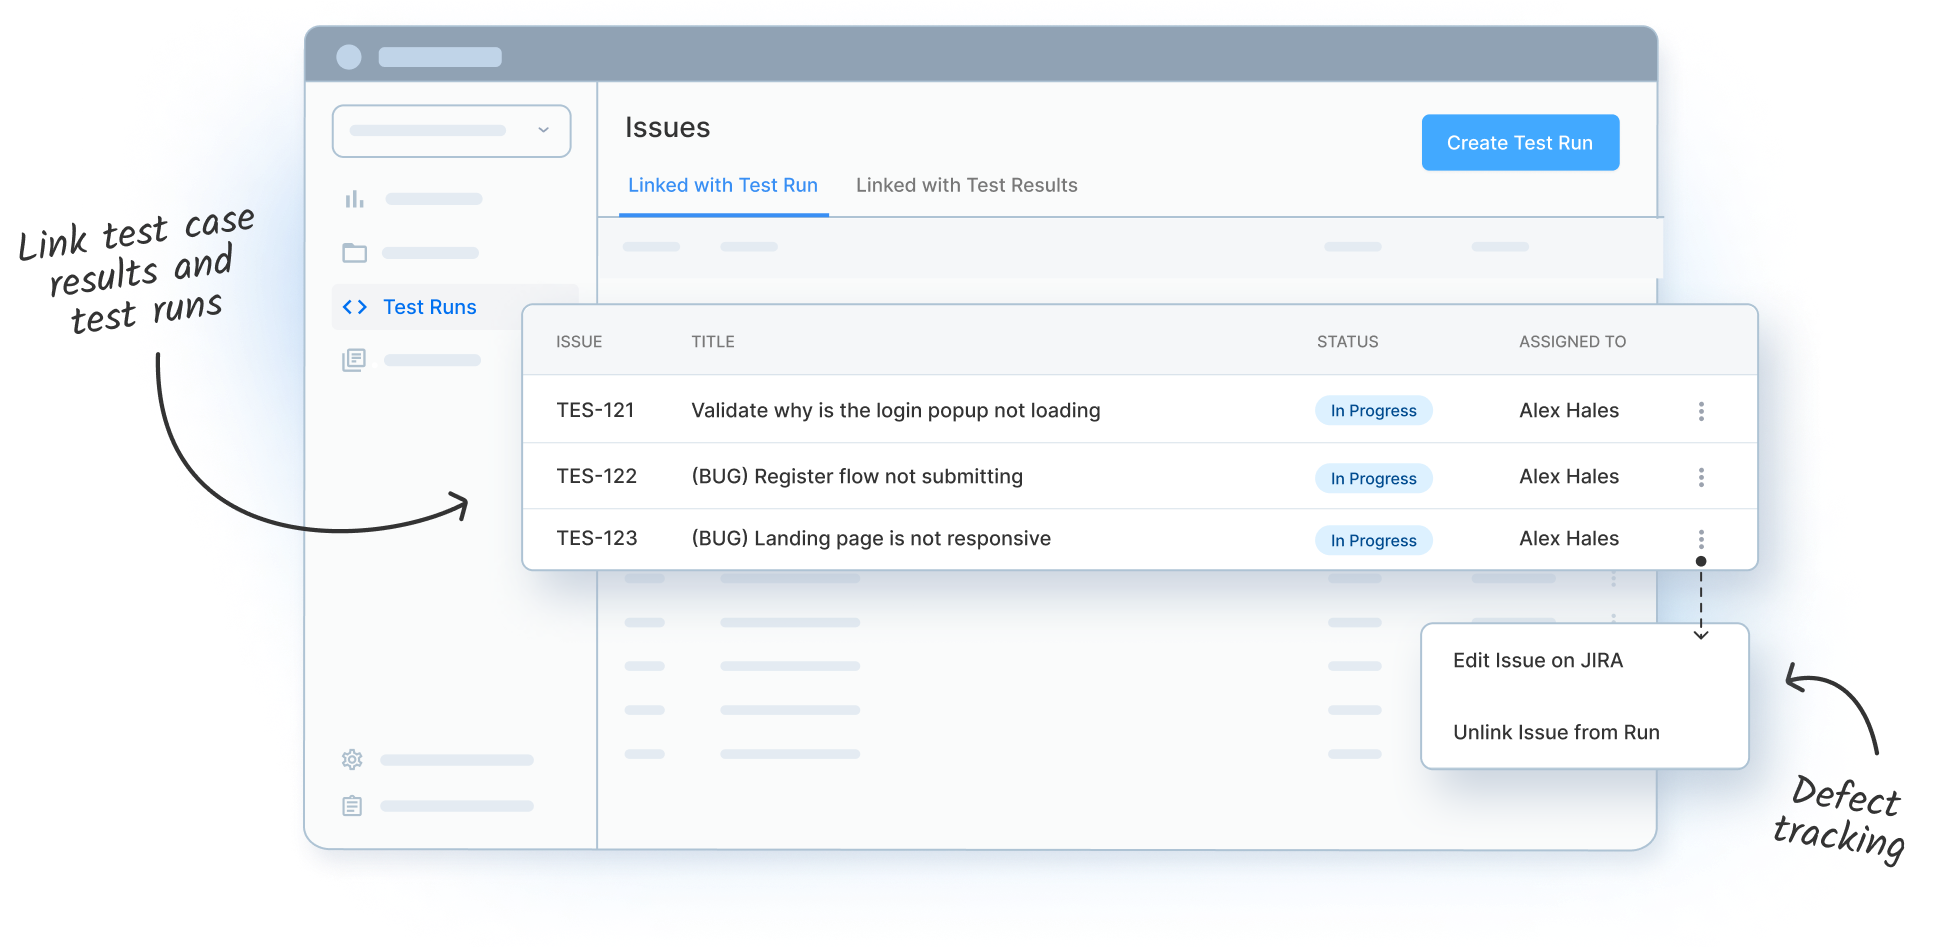Open the kebab menu for TES-123
The height and width of the screenshot is (947, 1960).
click(x=1701, y=539)
